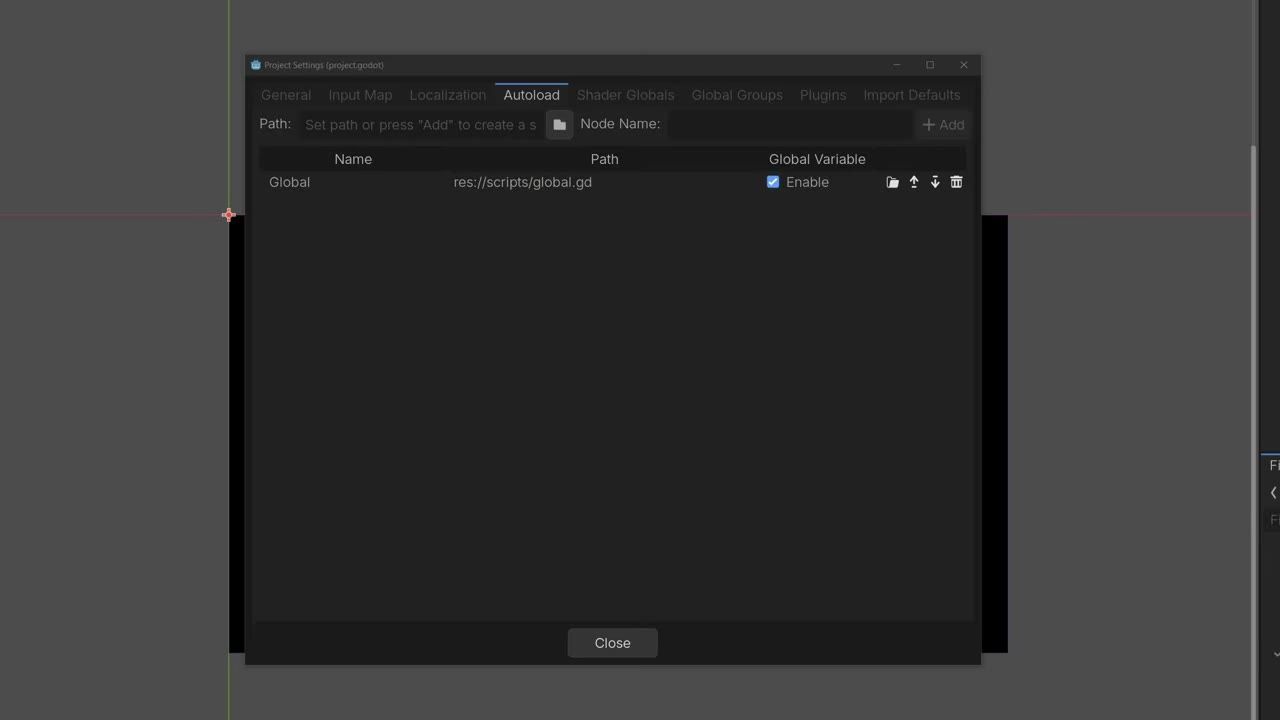Toggle the Enable global variable checkbox
Screen dimensions: 1280x720
coord(773,182)
